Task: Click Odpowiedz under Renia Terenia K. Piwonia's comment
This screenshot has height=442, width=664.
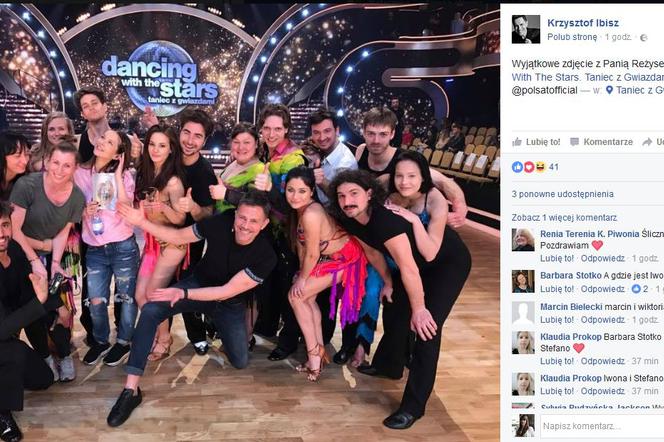Action: (x=603, y=258)
